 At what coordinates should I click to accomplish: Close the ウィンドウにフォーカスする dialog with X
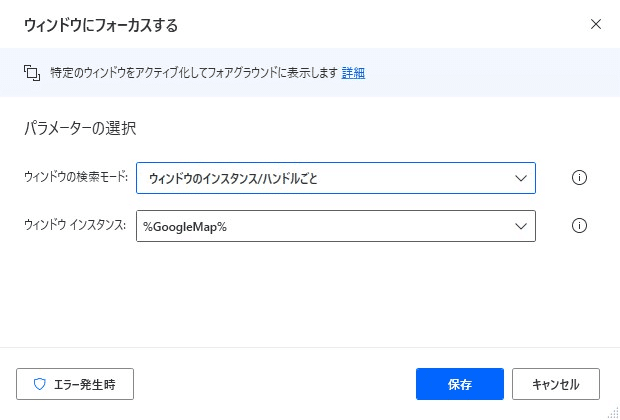(595, 25)
